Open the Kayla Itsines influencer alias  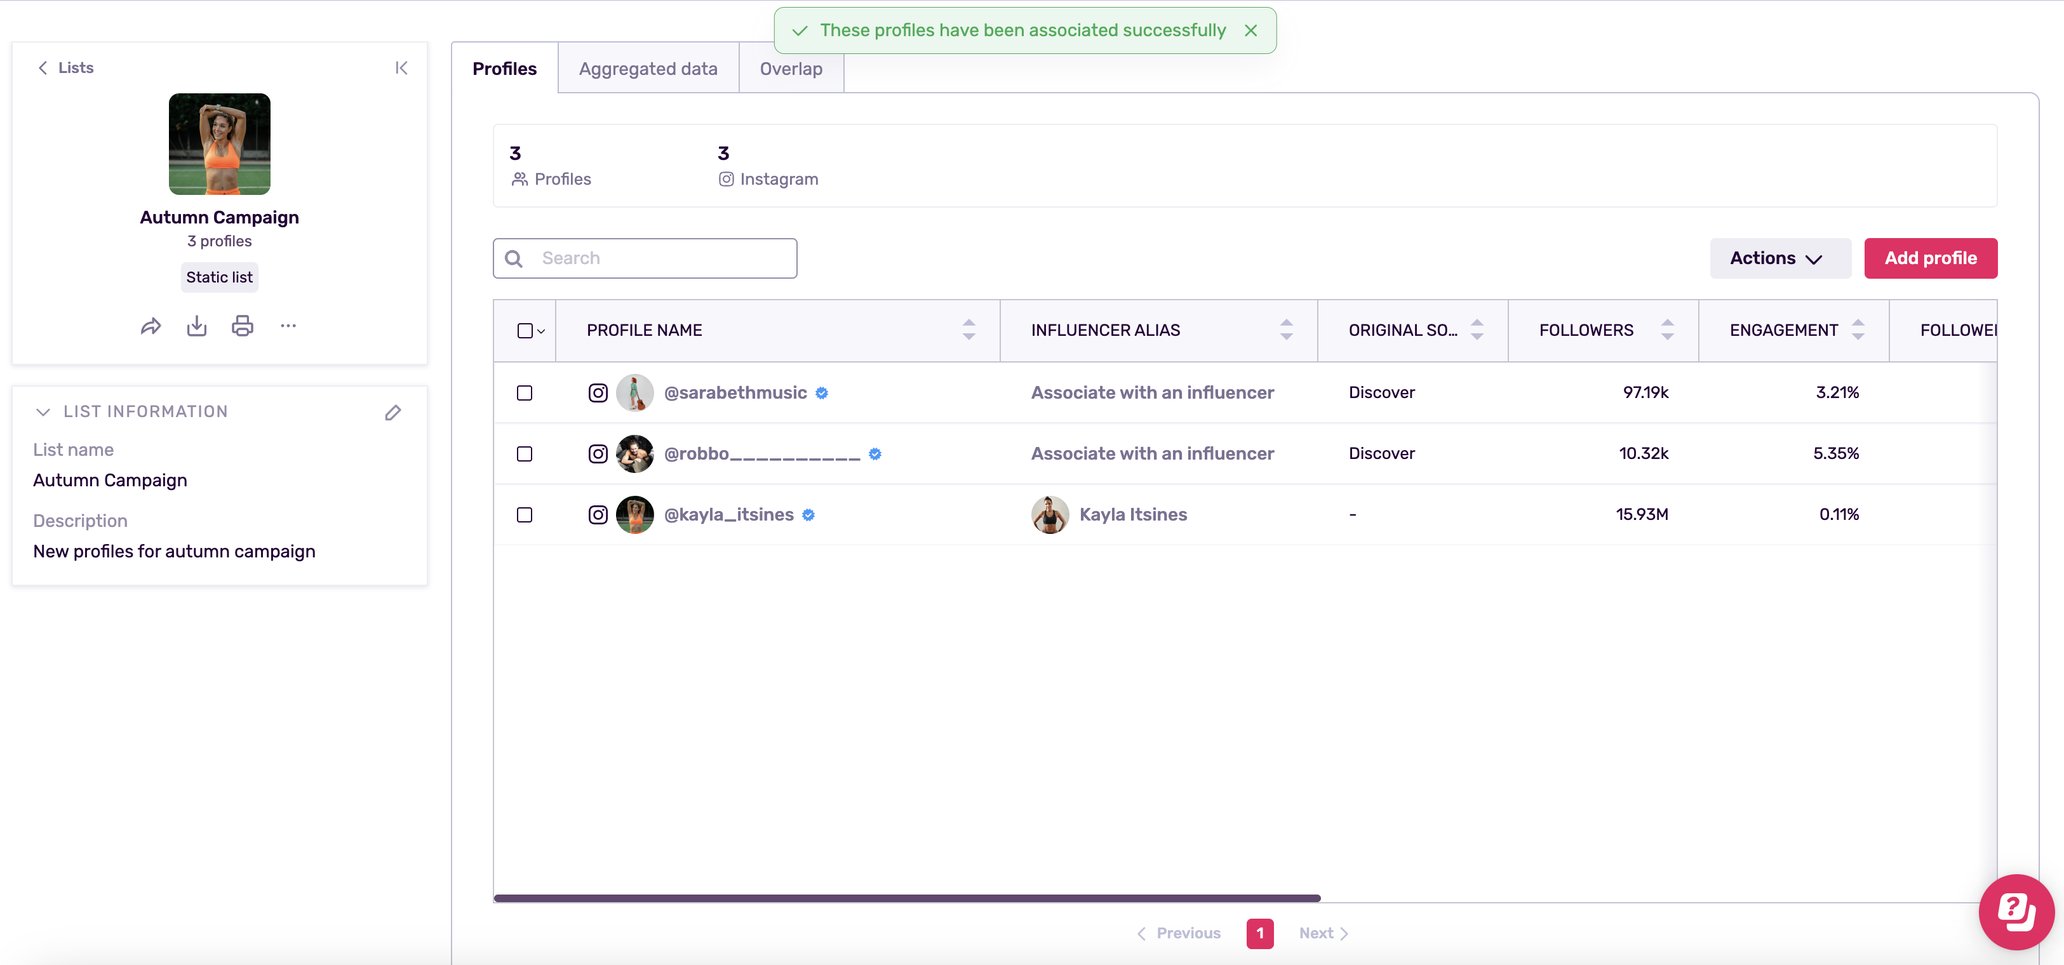[x=1133, y=515]
